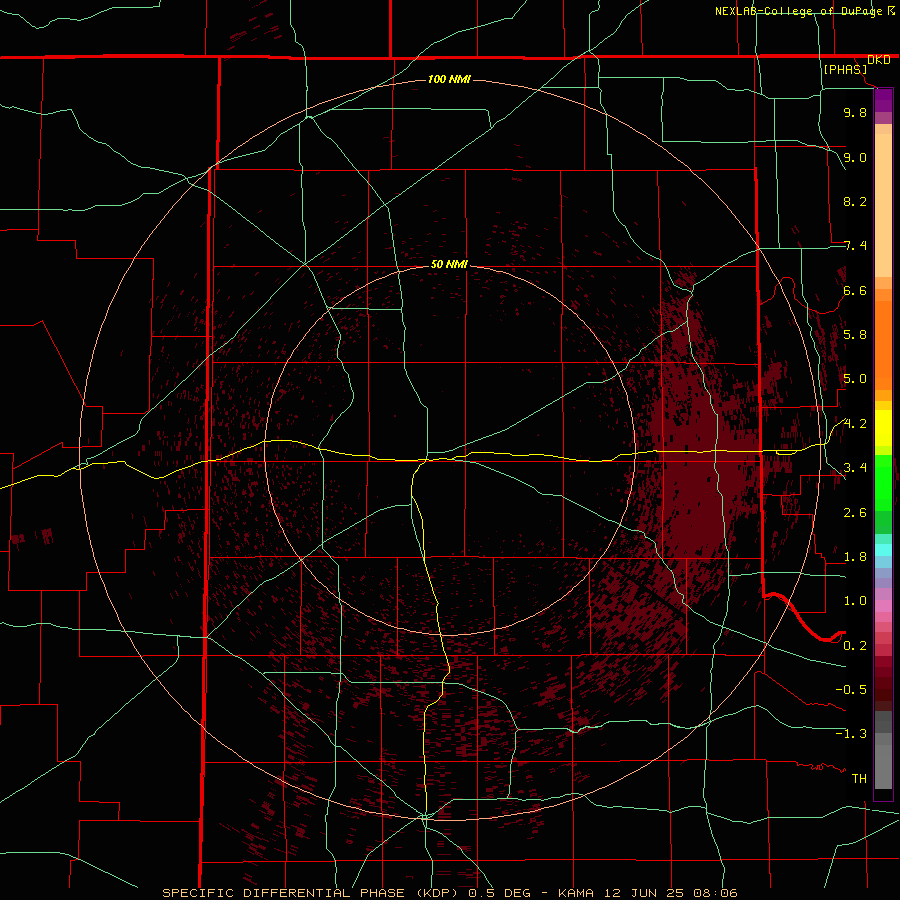The image size is (900, 900).
Task: Click the 6.6 legend value
Action: point(855,290)
